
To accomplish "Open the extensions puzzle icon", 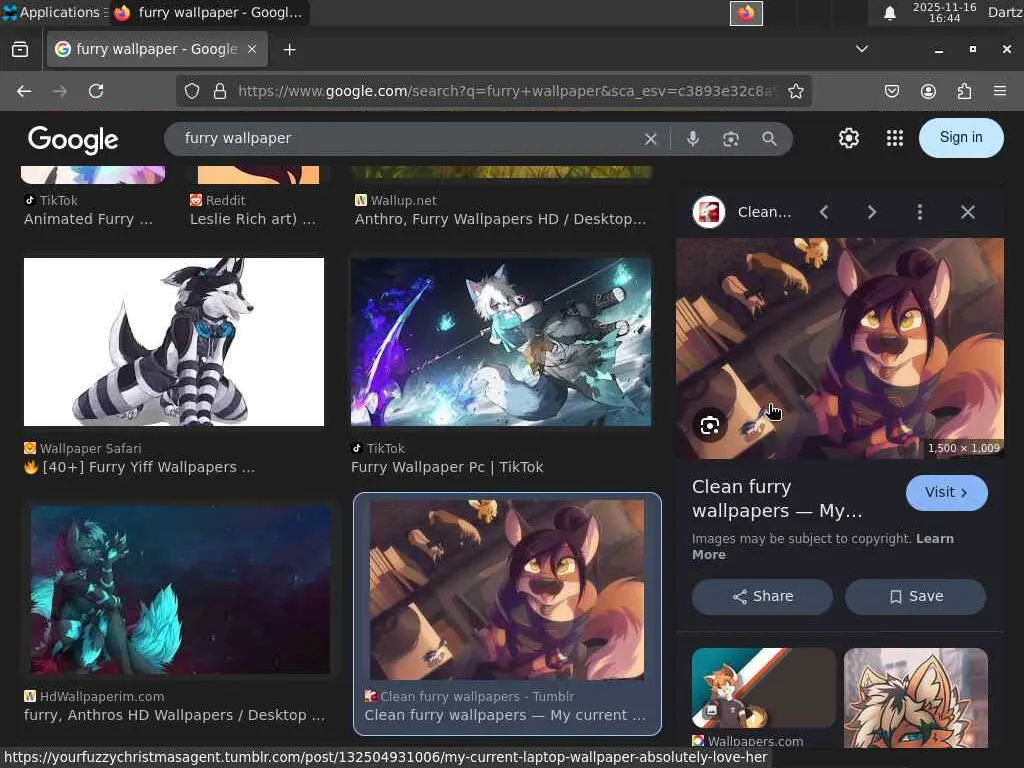I will 964,91.
